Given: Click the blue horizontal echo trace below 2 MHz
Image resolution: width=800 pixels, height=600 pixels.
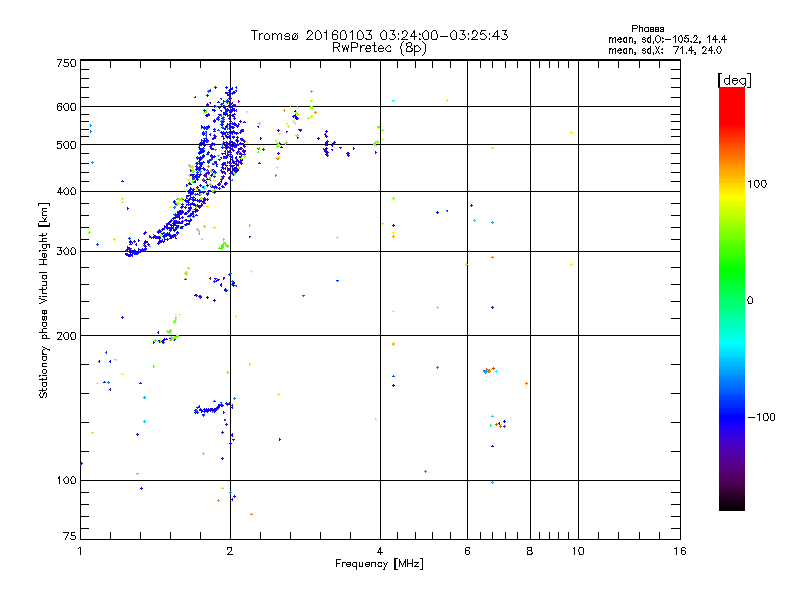Looking at the screenshot, I should point(213,408).
